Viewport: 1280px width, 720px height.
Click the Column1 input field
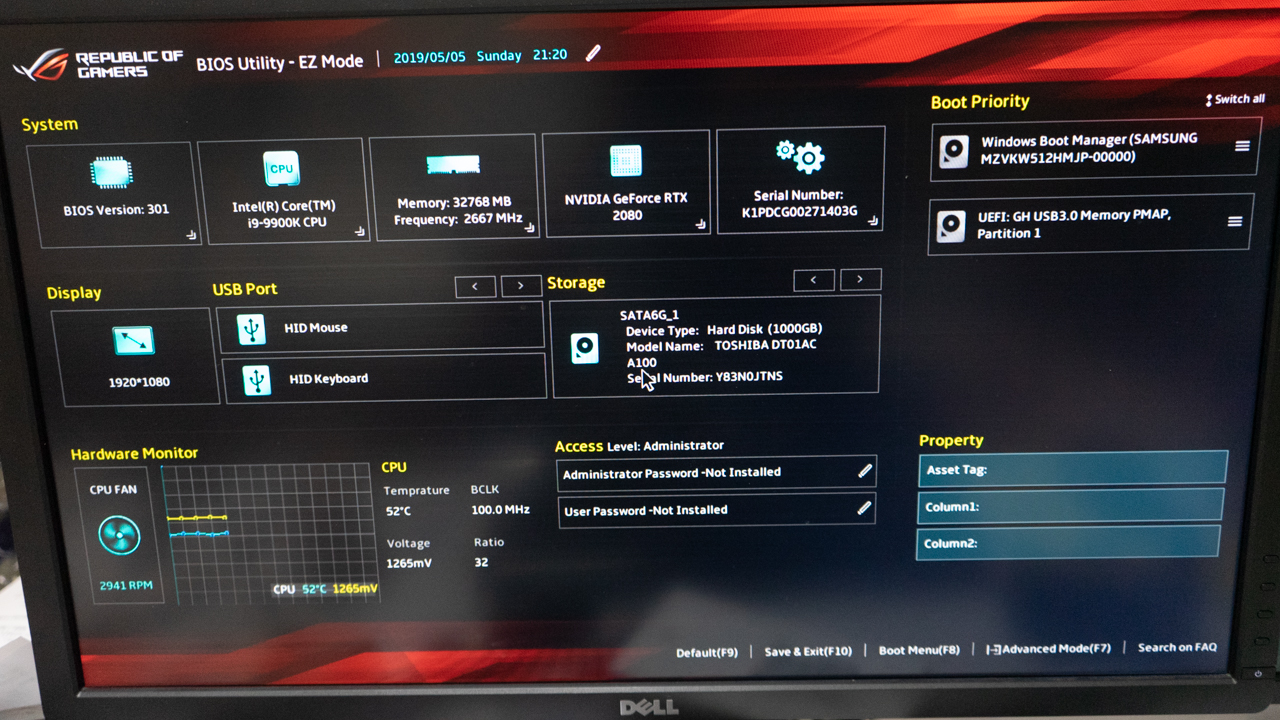[x=1071, y=506]
